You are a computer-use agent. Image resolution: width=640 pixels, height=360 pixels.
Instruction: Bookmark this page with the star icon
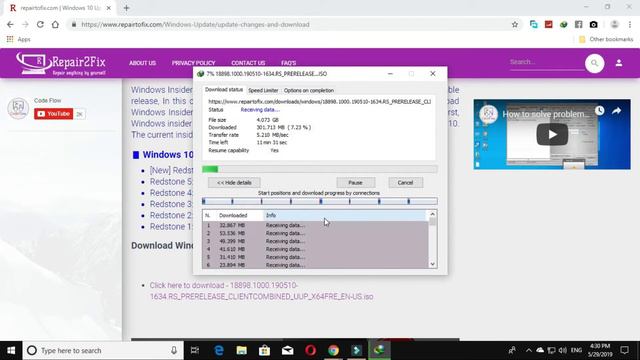click(x=515, y=24)
